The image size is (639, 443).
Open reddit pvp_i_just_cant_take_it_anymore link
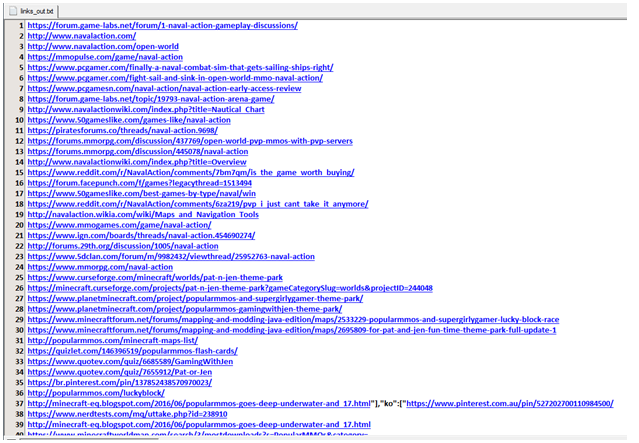tap(198, 204)
